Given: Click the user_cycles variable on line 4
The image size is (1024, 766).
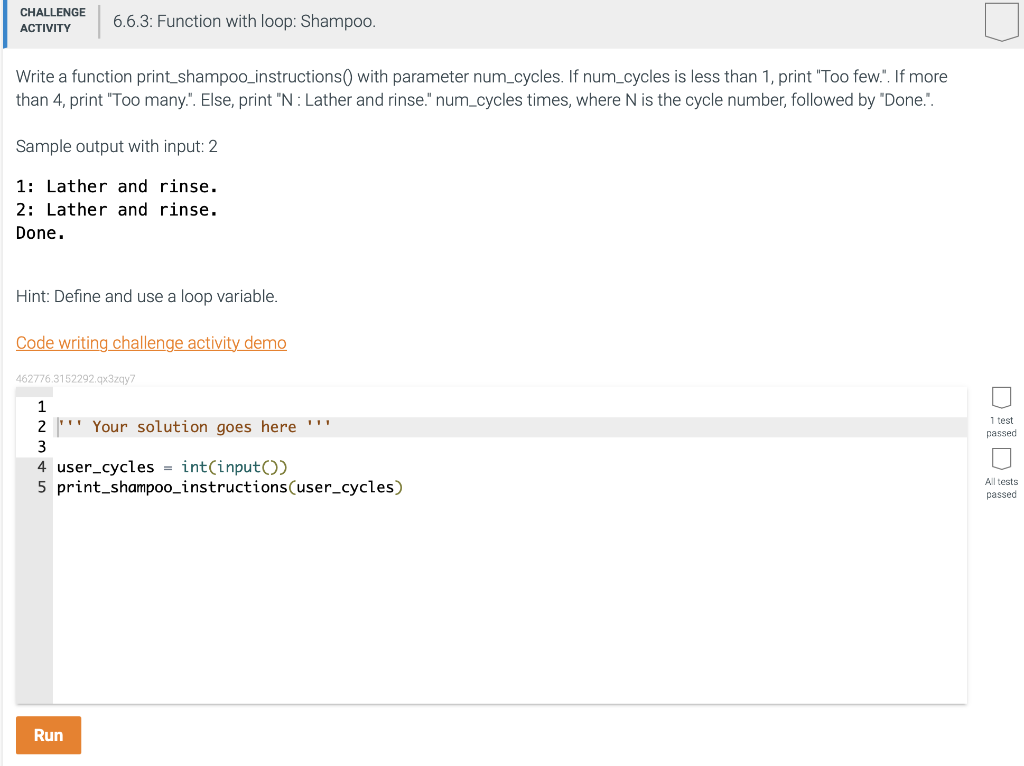Looking at the screenshot, I should (x=105, y=466).
